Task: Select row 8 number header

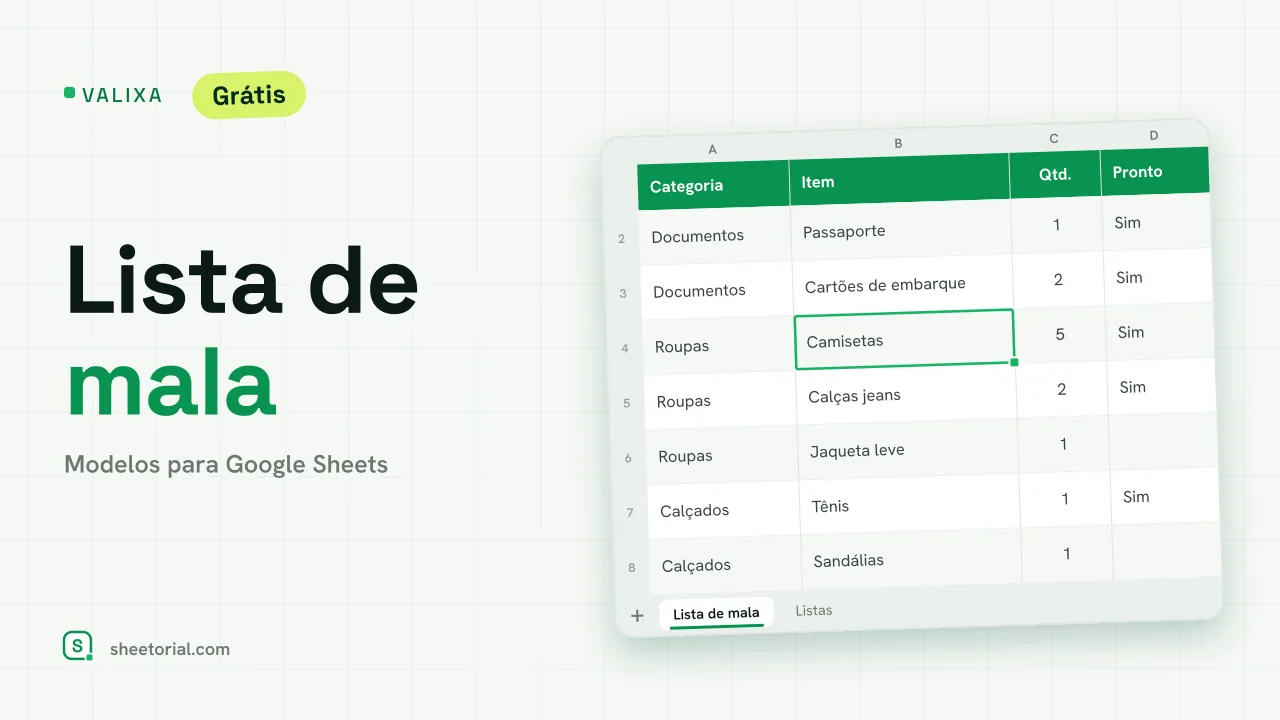Action: click(x=632, y=568)
